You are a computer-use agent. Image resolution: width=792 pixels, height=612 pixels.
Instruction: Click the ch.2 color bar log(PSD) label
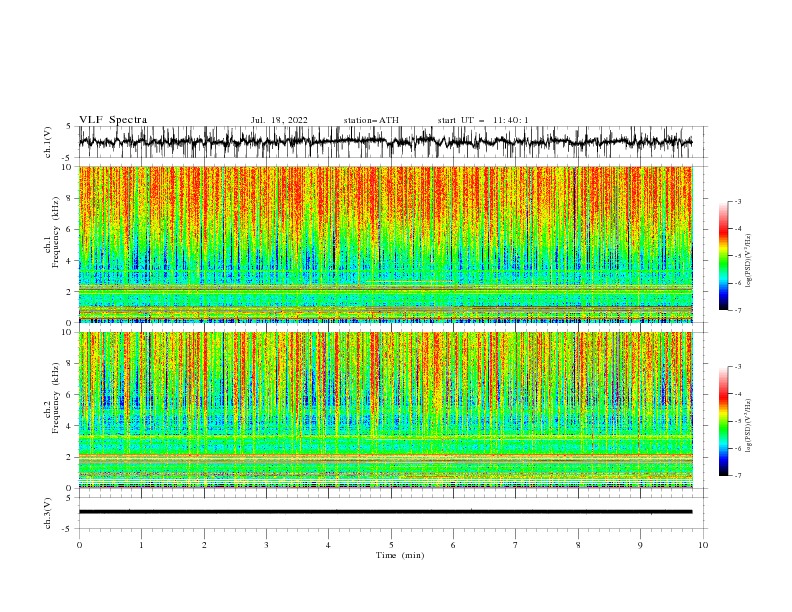[x=749, y=425]
